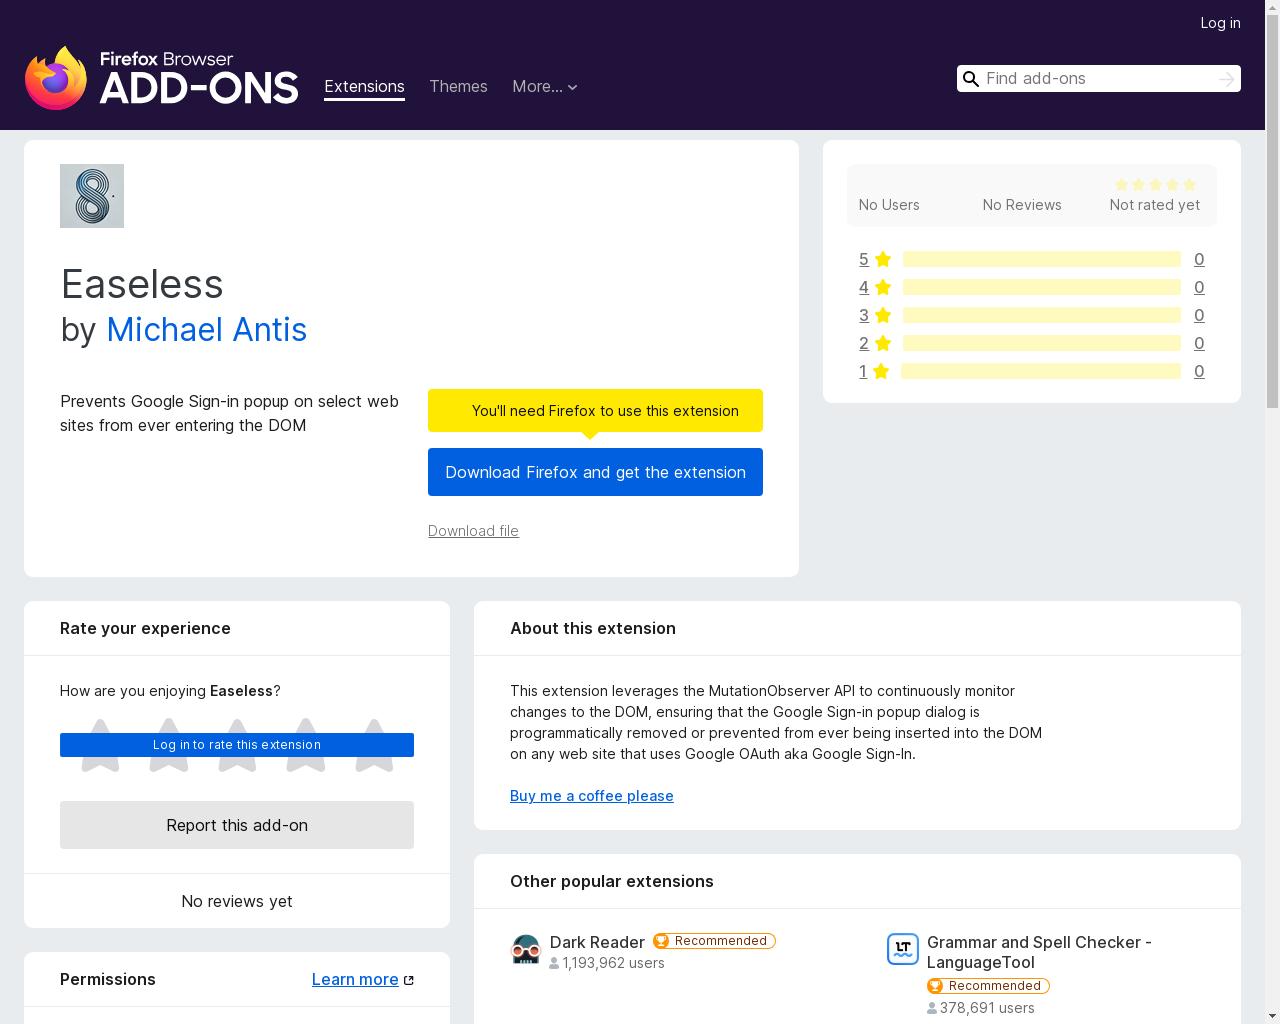Click the Log in link
Viewport: 1280px width, 1024px height.
[1220, 23]
